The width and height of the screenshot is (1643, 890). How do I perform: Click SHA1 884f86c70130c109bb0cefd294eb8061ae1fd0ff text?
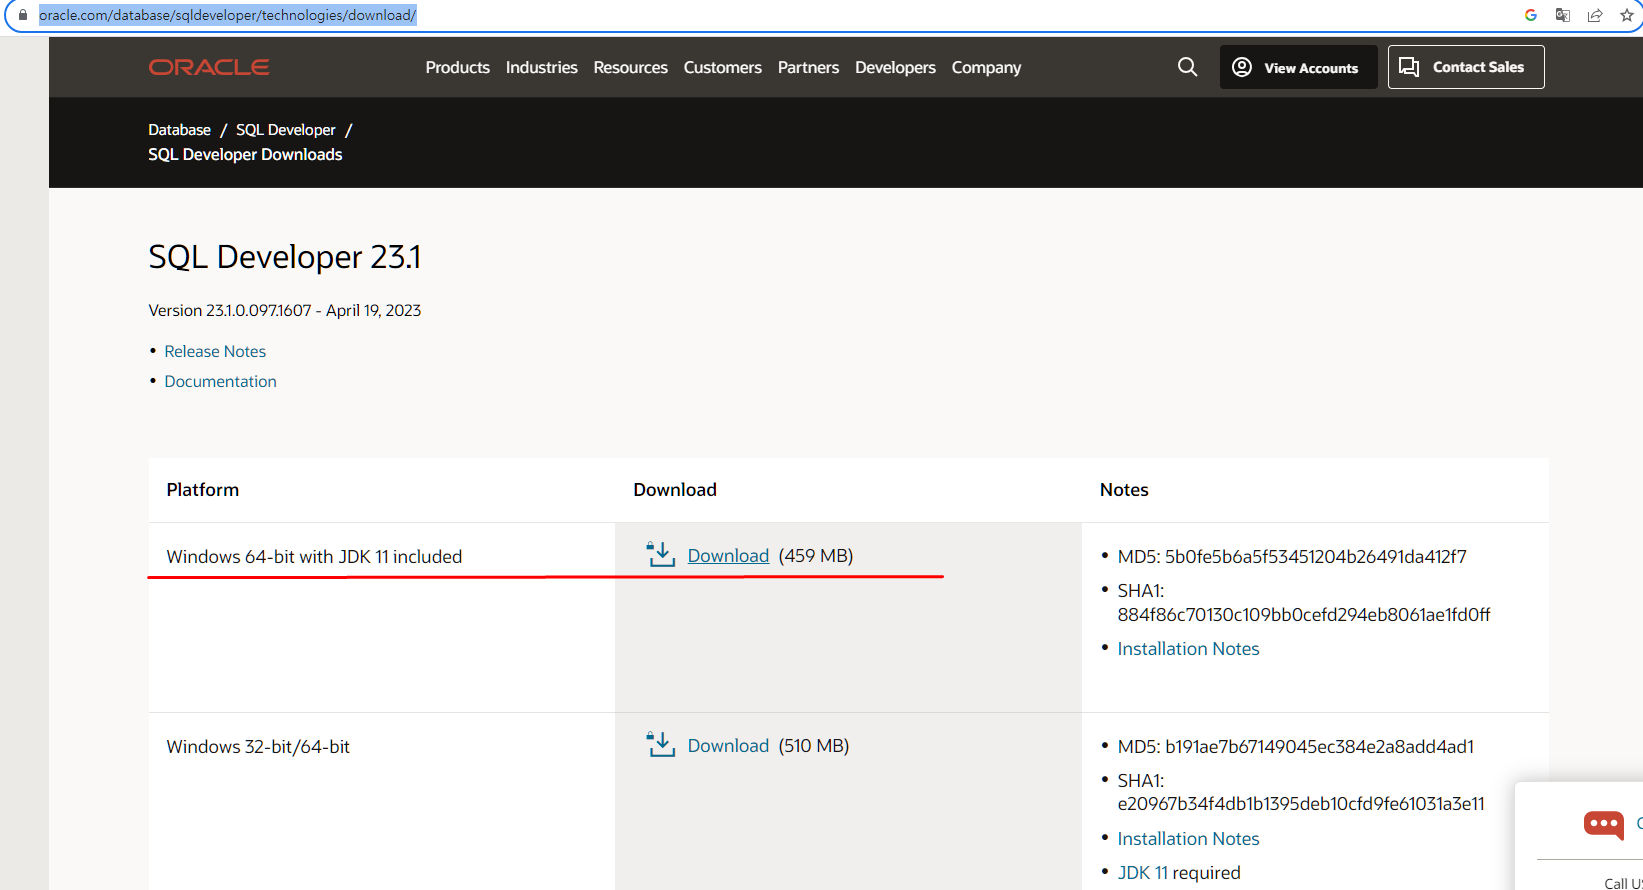[x=1304, y=602]
